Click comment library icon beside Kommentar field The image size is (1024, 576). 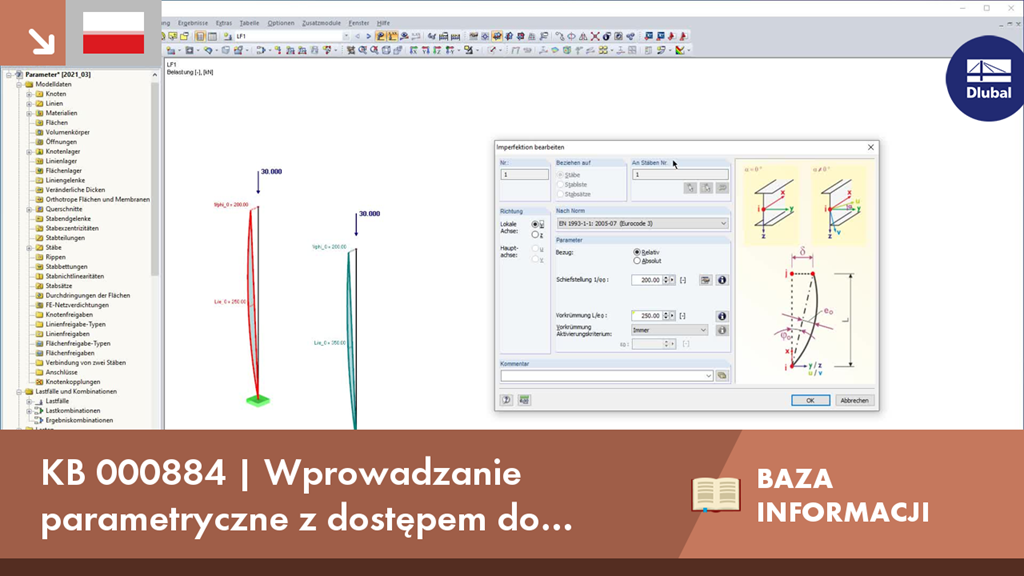coord(722,376)
